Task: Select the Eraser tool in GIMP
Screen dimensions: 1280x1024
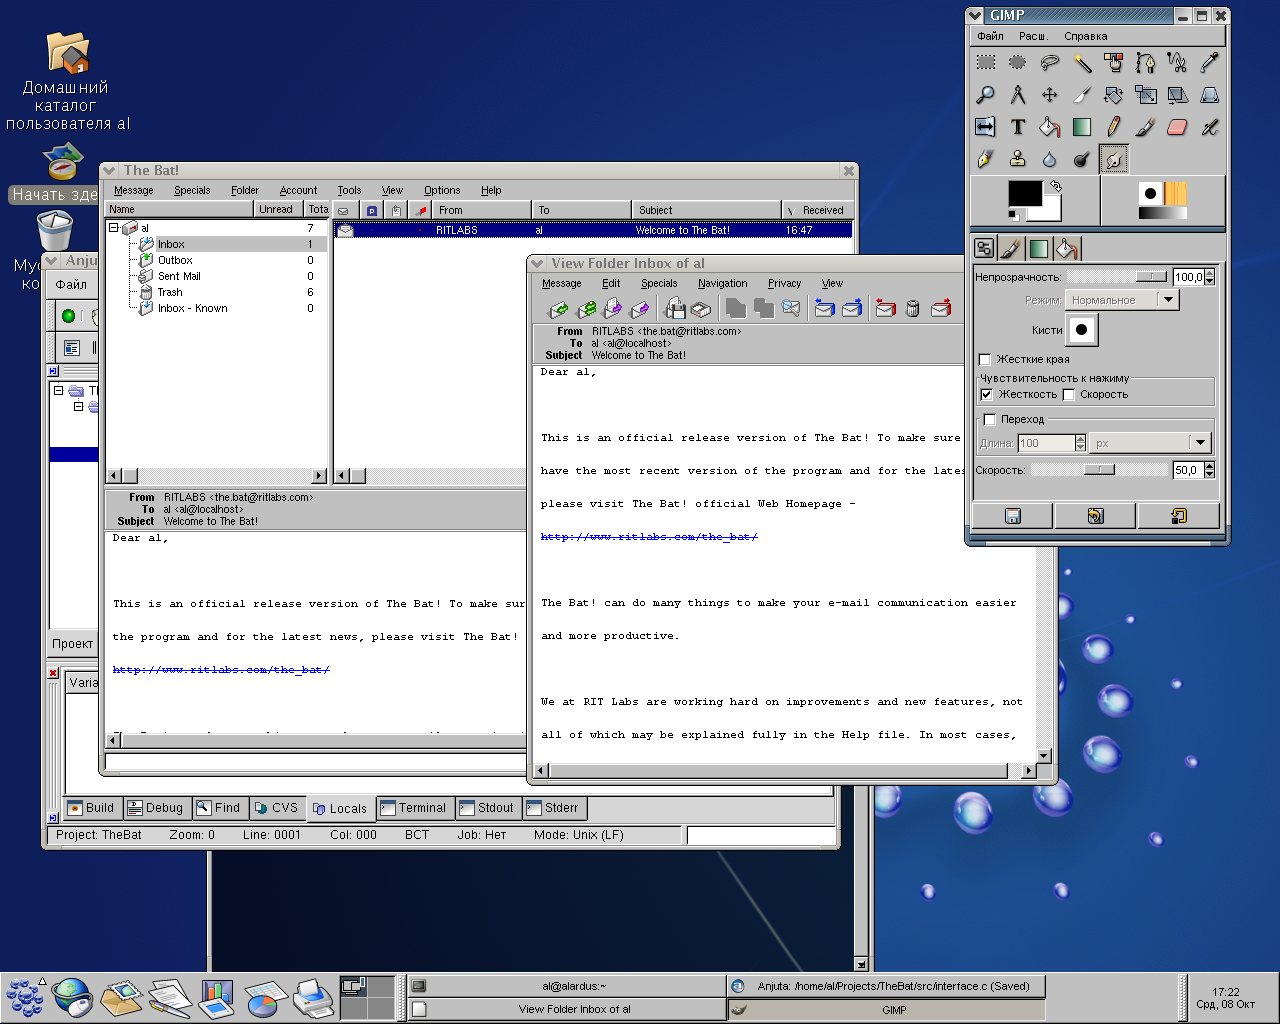Action: tap(1178, 127)
